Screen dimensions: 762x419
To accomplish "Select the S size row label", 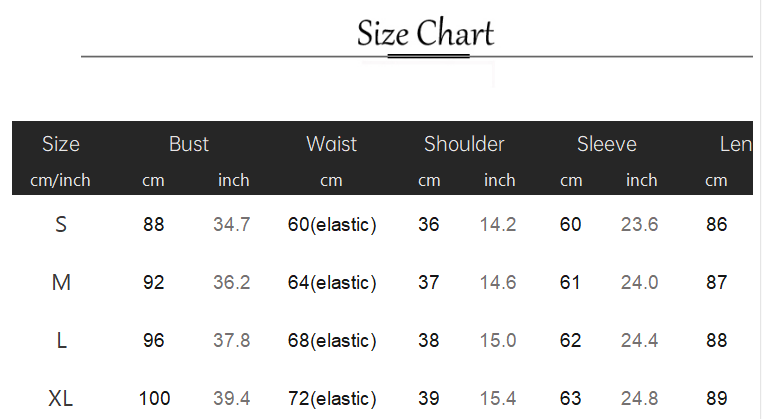I will click(61, 225).
